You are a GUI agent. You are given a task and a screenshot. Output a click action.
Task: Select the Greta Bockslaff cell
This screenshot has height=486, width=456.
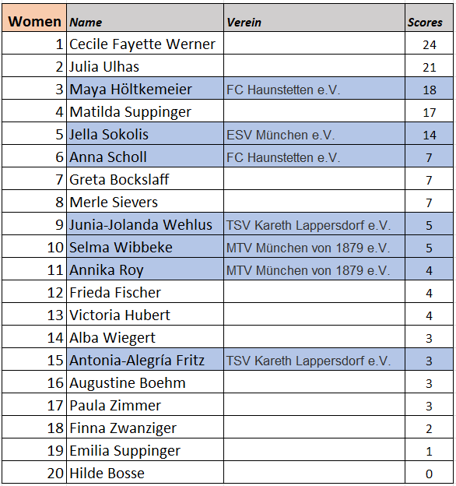pos(145,179)
